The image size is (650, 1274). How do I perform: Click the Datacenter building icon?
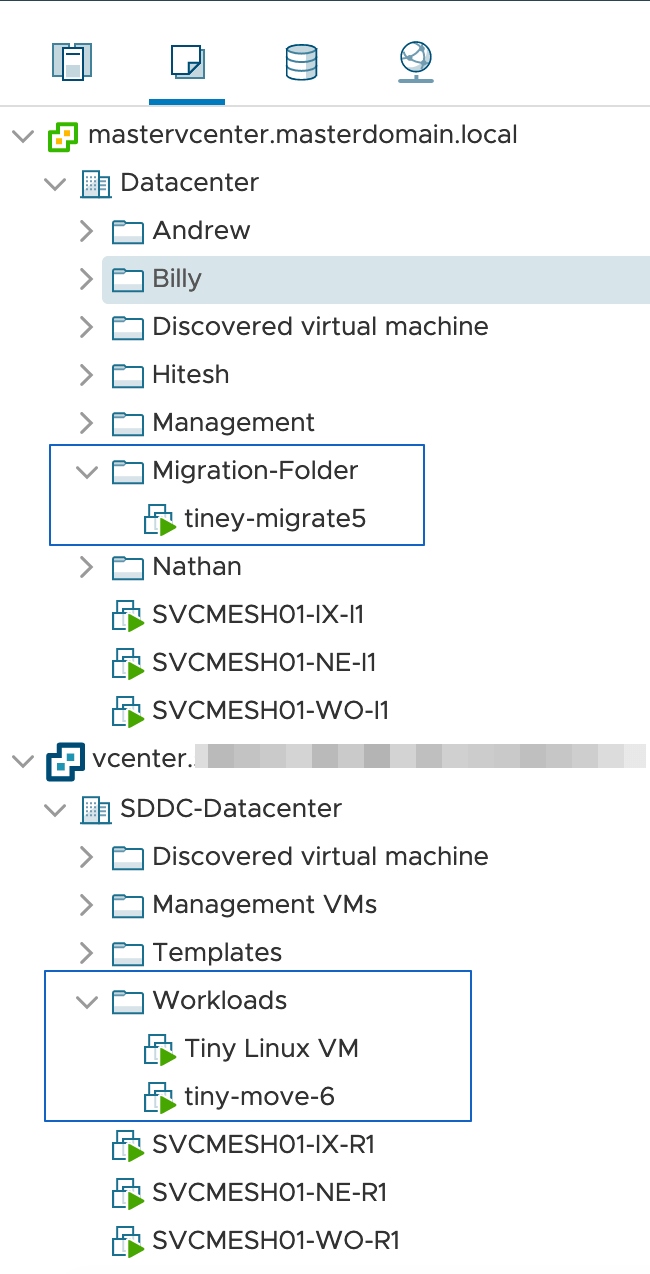95,183
